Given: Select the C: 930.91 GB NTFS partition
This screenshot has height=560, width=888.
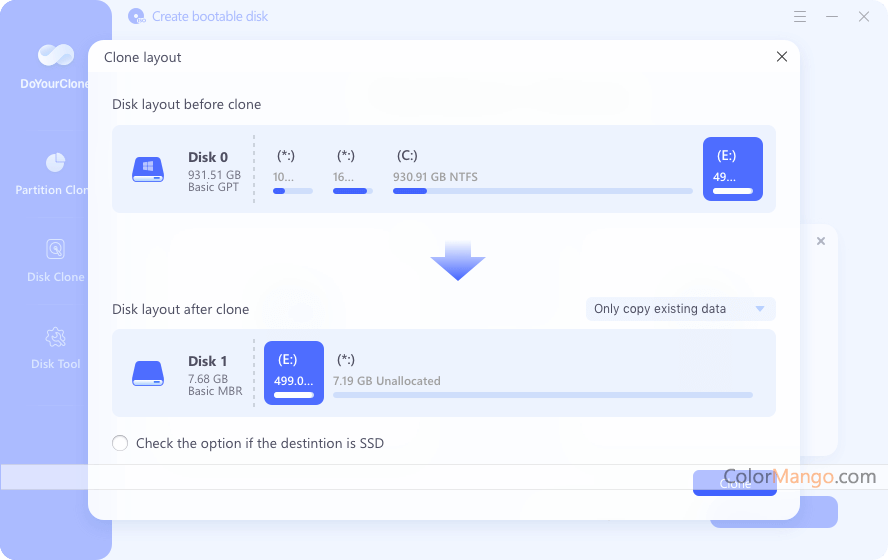Looking at the screenshot, I should coord(542,170).
